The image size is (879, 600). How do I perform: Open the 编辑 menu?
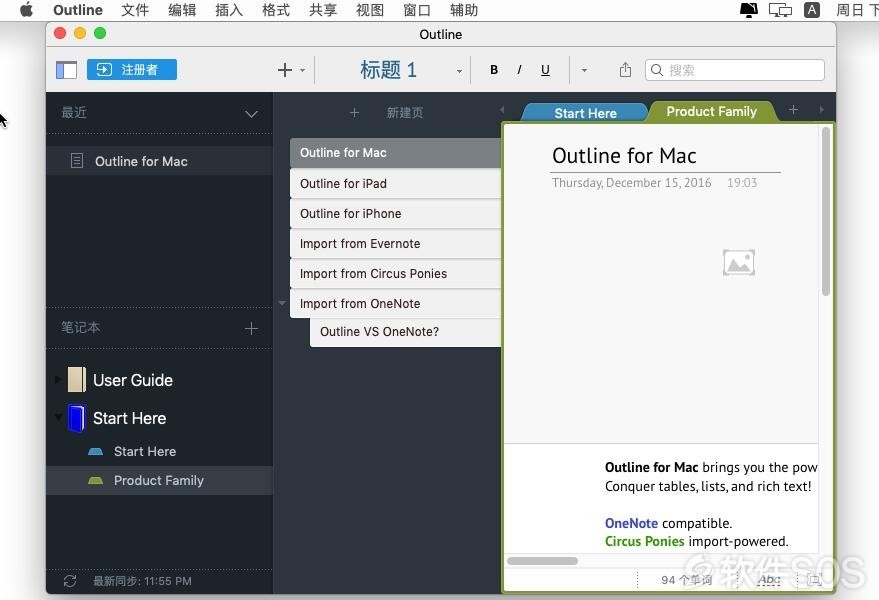point(182,10)
